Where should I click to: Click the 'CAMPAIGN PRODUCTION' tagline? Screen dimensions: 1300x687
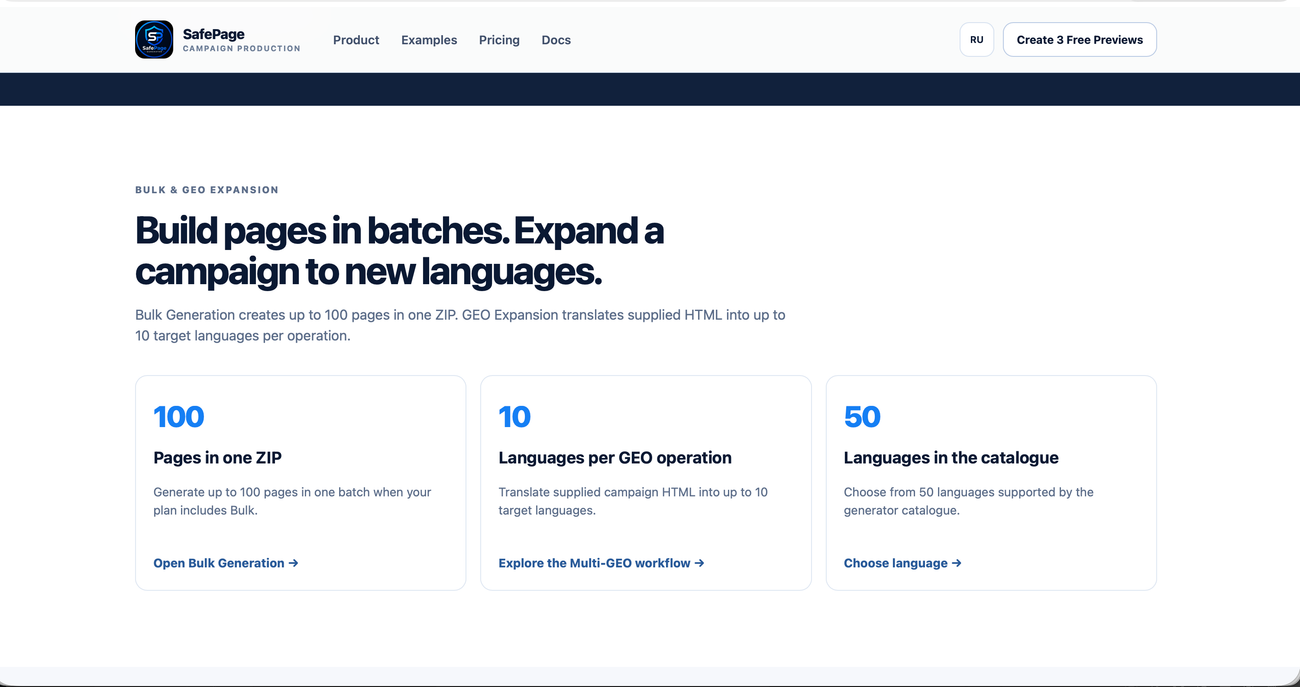tap(241, 49)
